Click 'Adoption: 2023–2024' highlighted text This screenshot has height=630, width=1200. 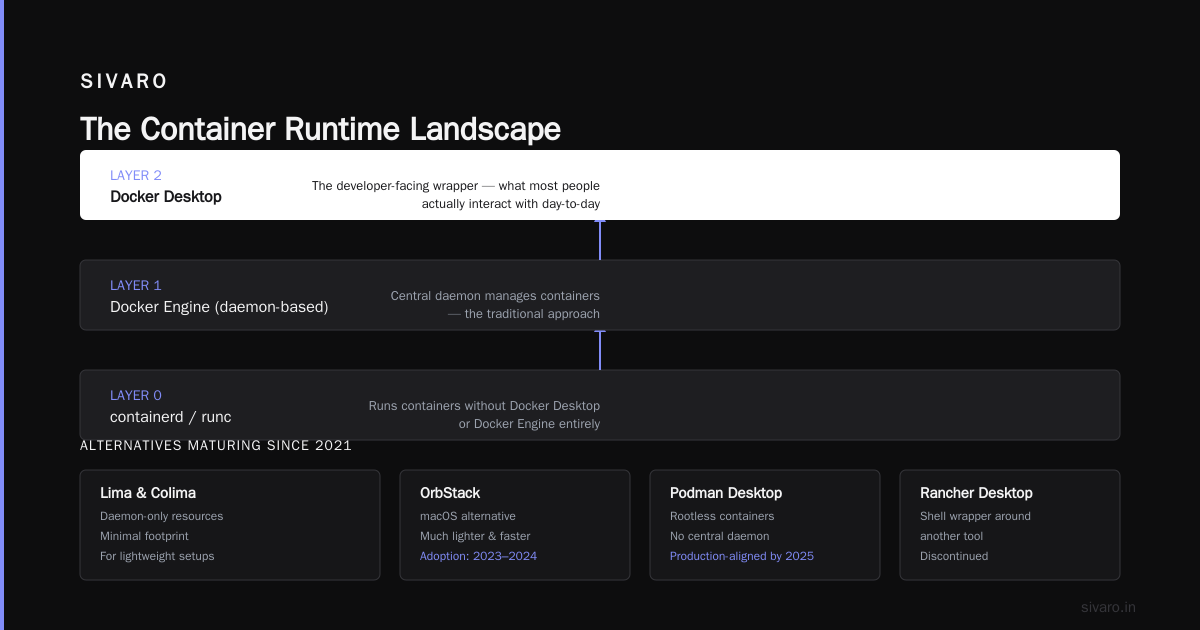pyautogui.click(x=478, y=556)
